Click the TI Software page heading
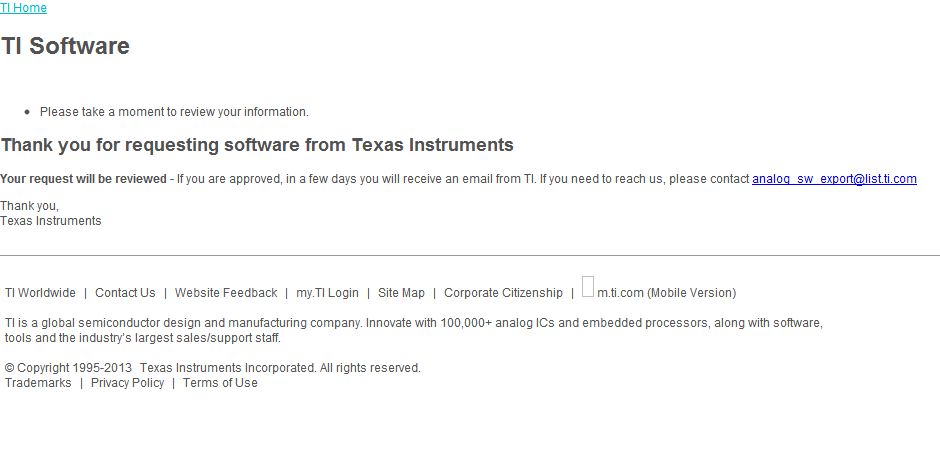The image size is (940, 476). coord(66,46)
